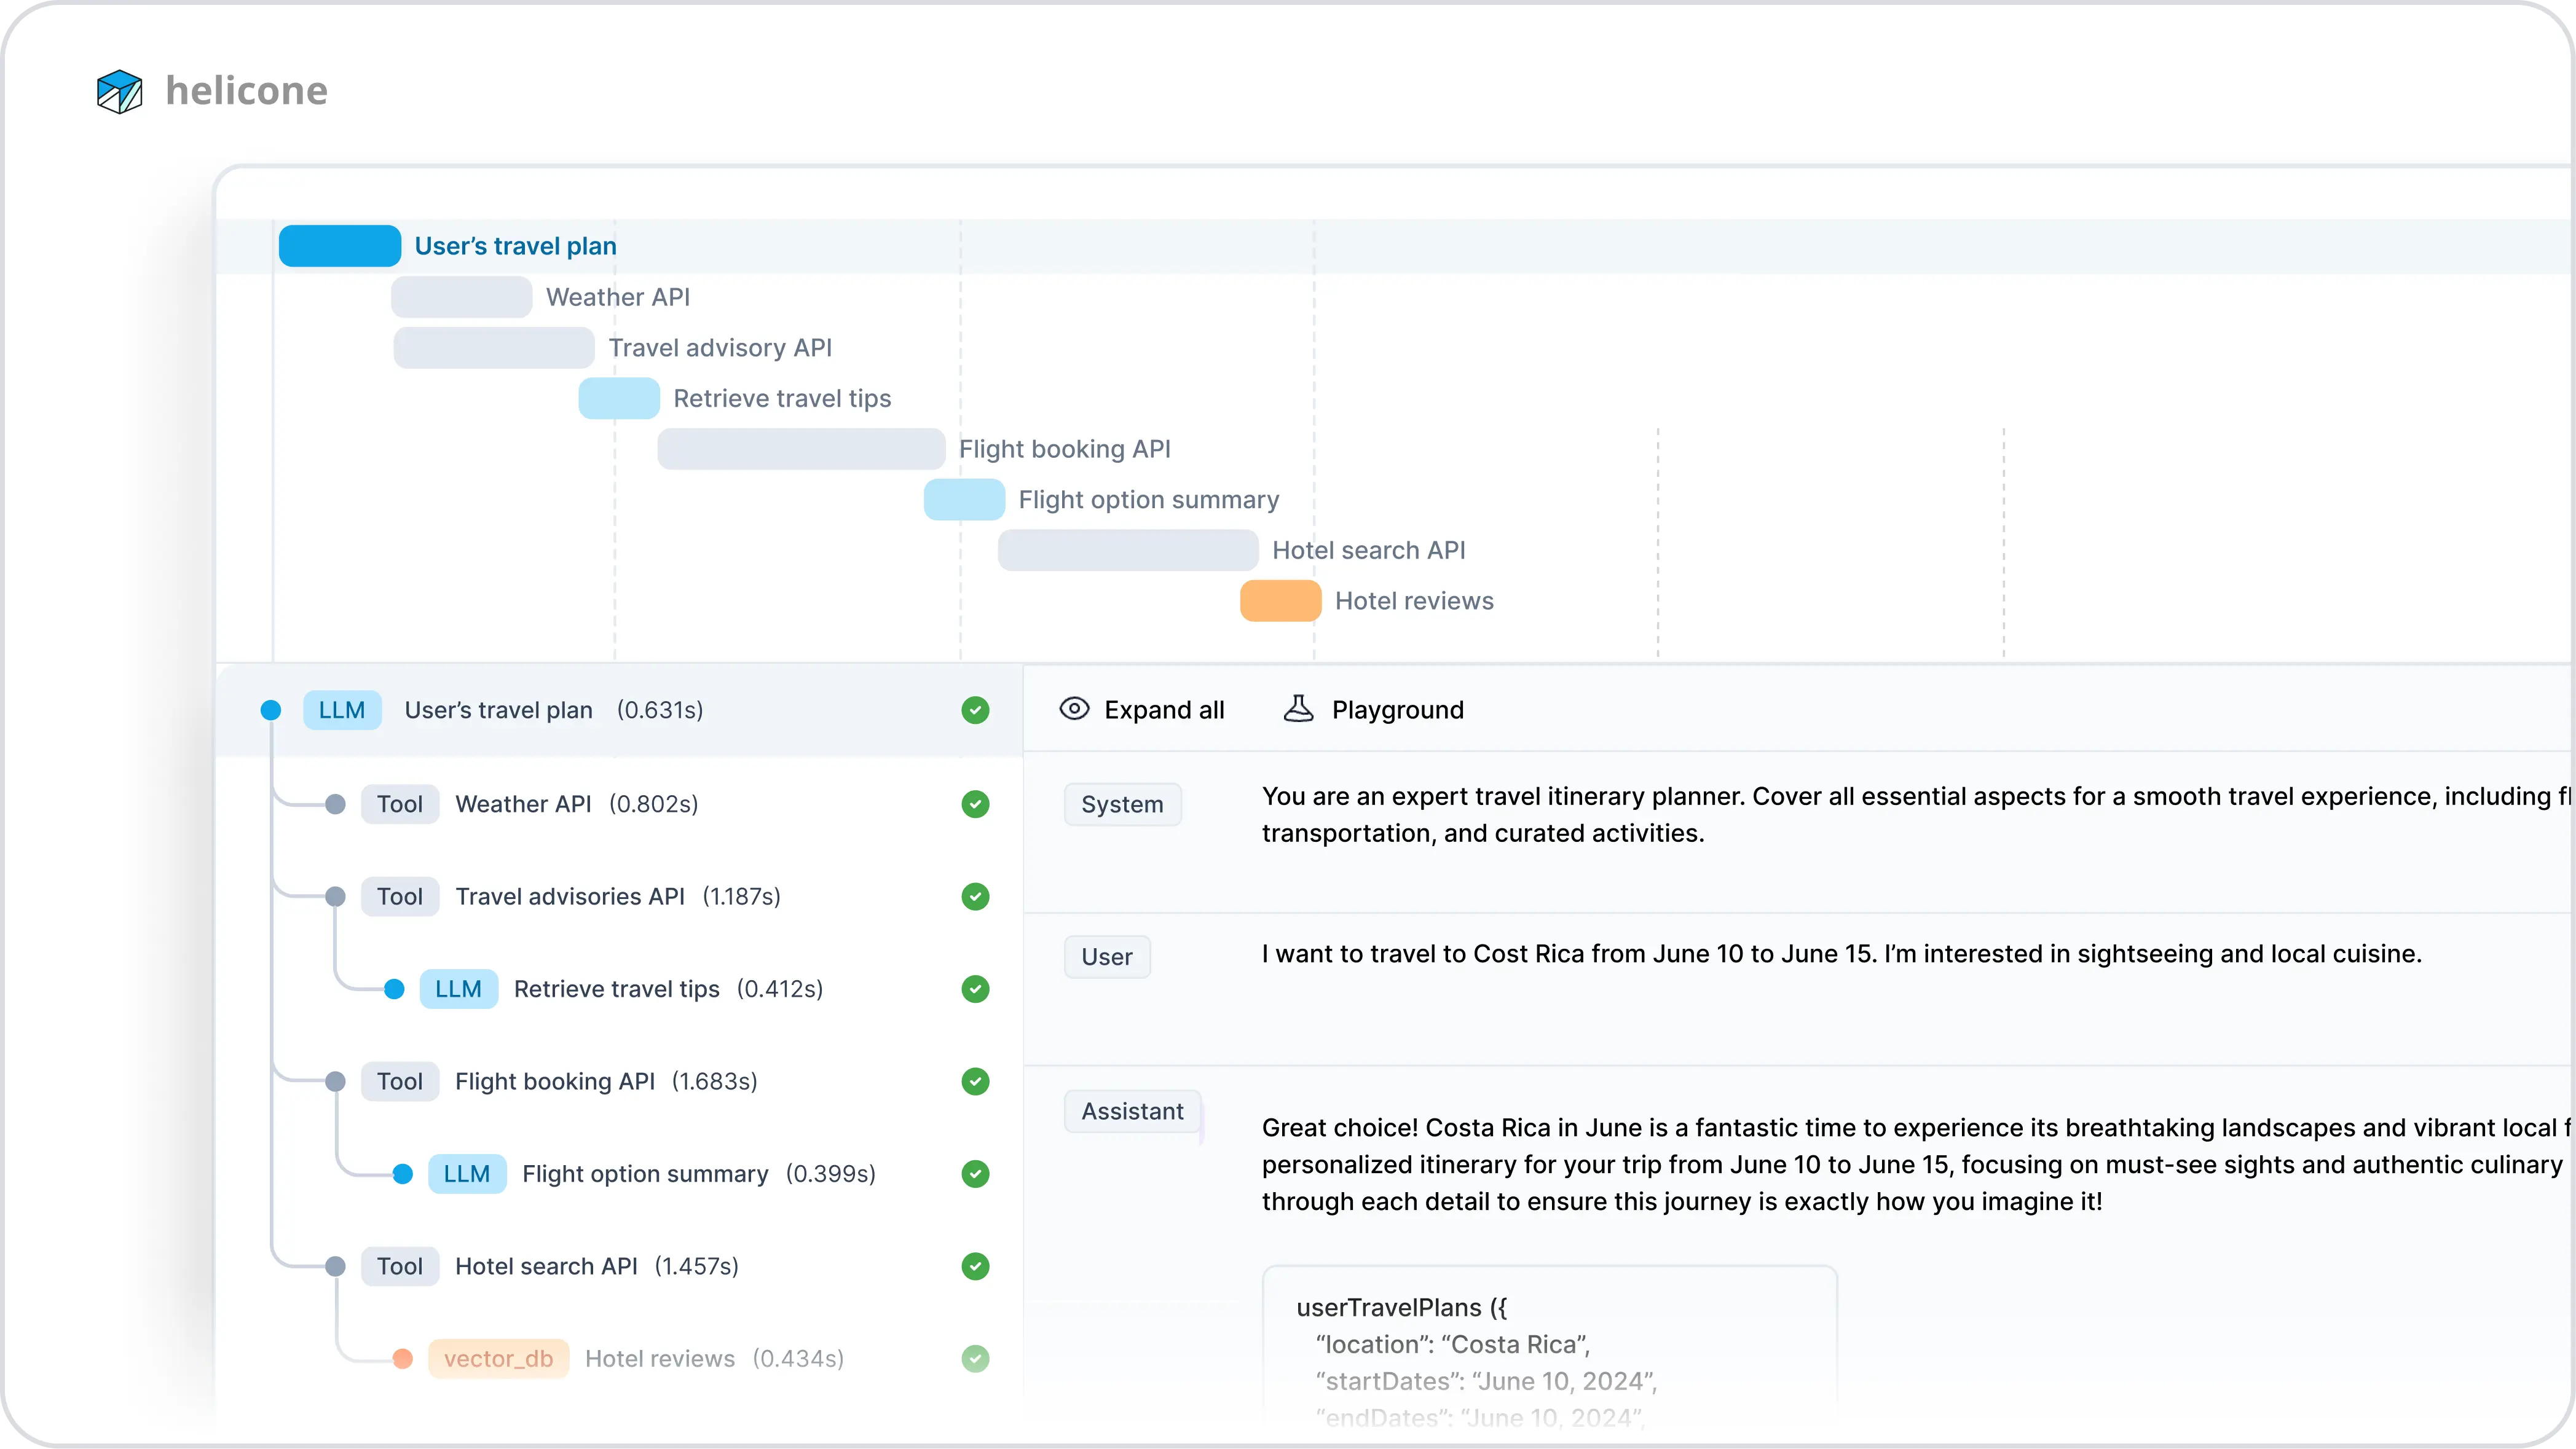Image resolution: width=2576 pixels, height=1449 pixels.
Task: Click the orange node dot for Hotel reviews
Action: coord(403,1359)
